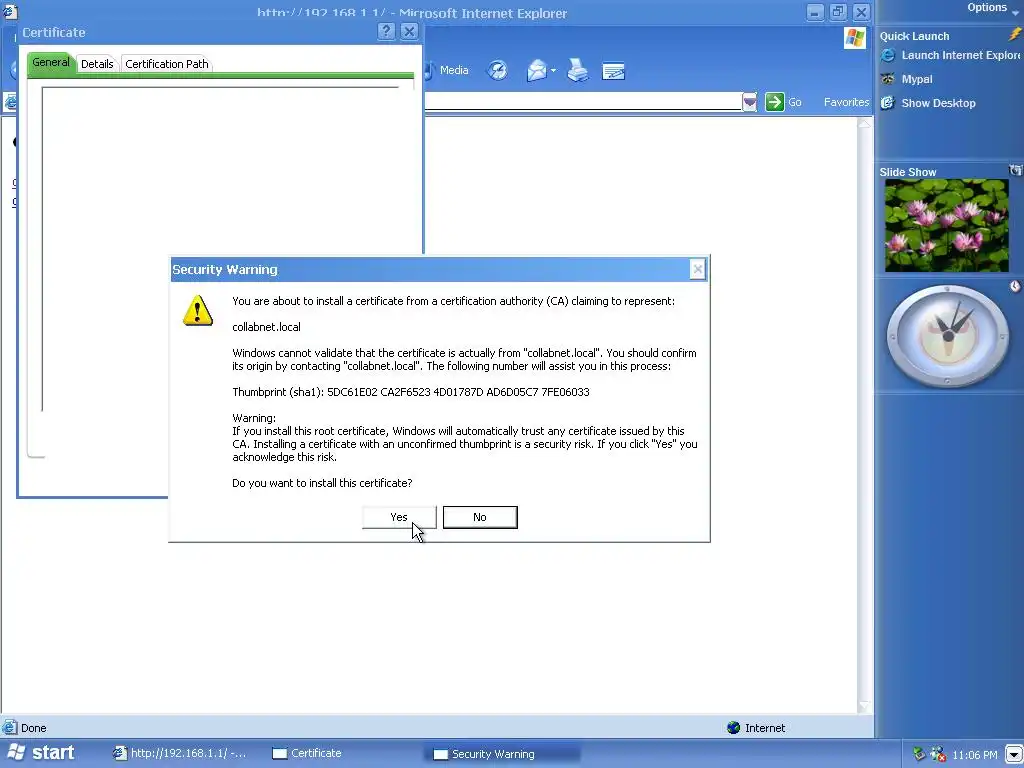Image resolution: width=1024 pixels, height=768 pixels.
Task: Click the IE page icon beside Done status
Action: pyautogui.click(x=9, y=727)
